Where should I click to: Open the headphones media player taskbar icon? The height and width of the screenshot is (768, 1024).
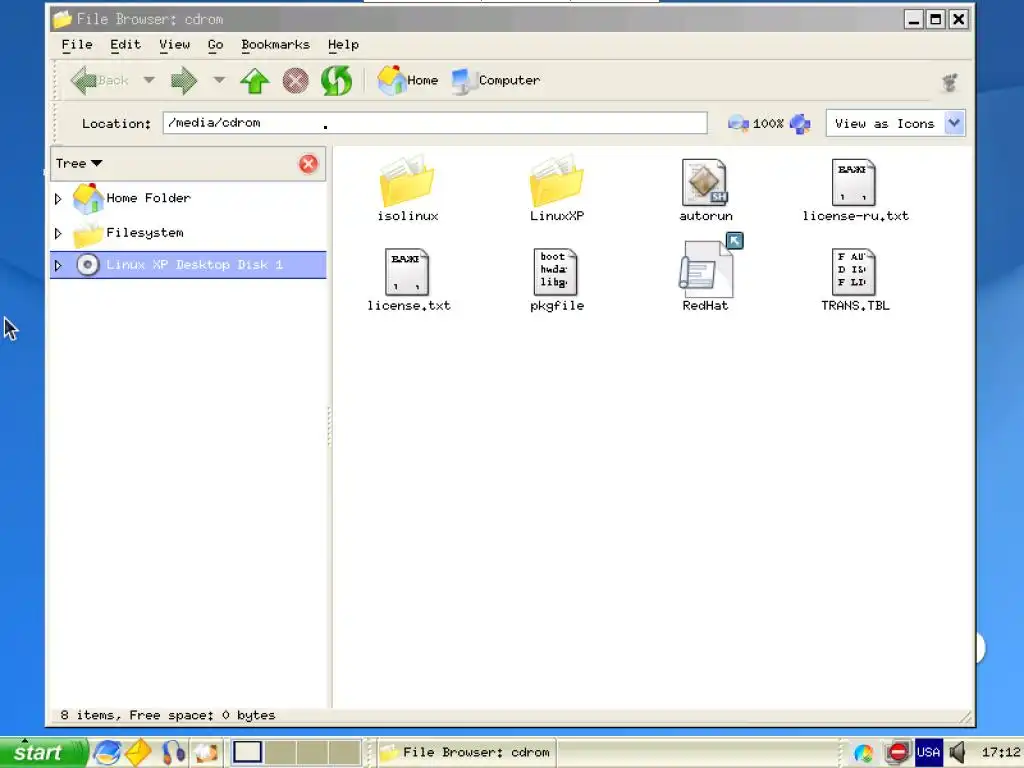coord(173,753)
